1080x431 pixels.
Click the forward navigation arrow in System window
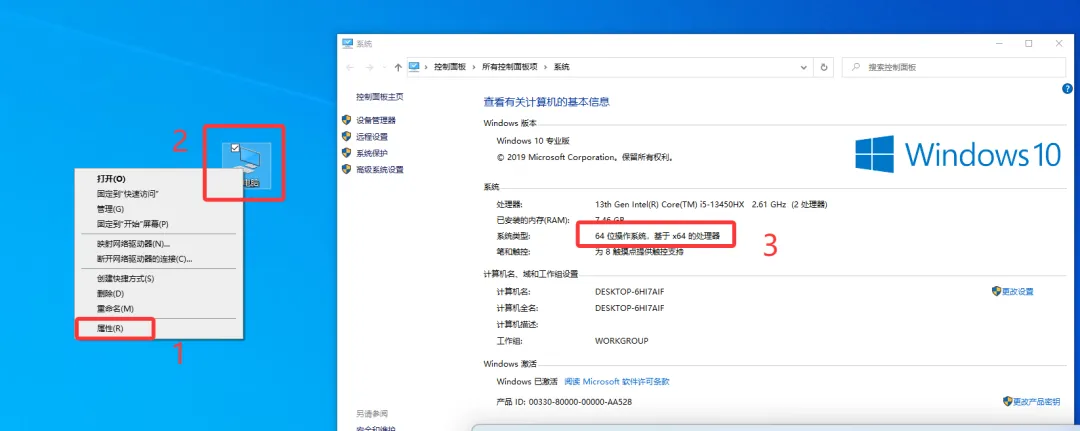point(370,67)
